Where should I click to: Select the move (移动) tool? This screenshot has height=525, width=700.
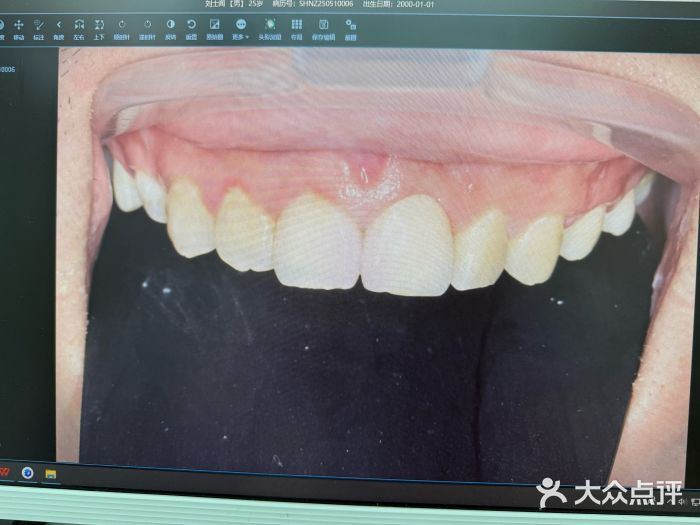(x=18, y=29)
